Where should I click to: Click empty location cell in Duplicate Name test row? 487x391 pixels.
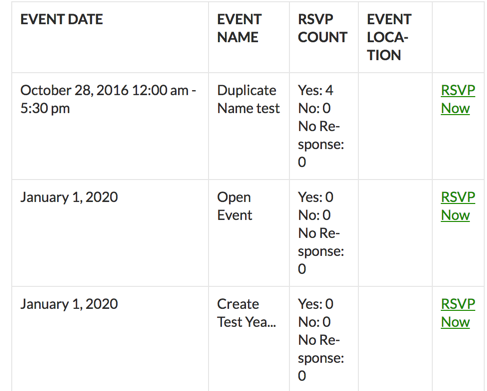(x=395, y=126)
